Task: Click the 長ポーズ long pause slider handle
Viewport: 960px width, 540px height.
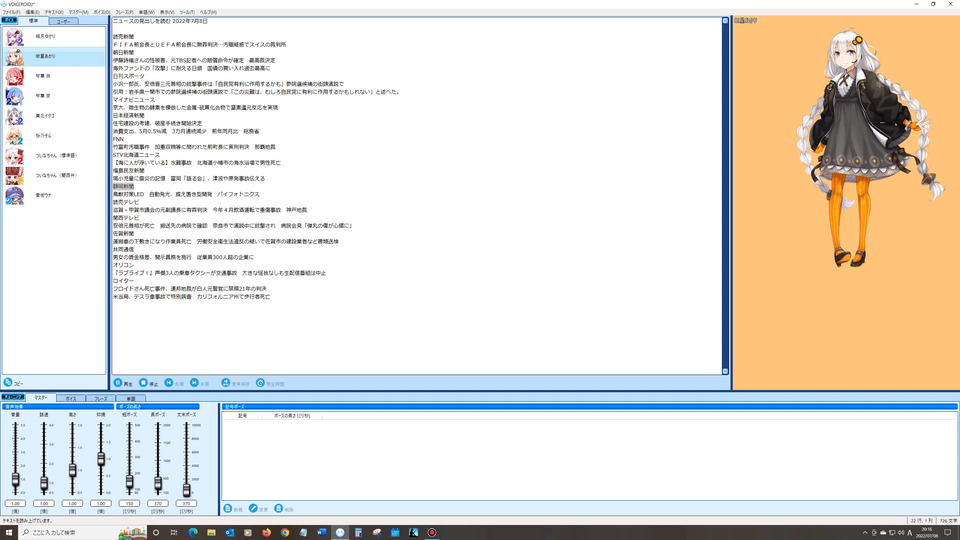Action: point(158,484)
